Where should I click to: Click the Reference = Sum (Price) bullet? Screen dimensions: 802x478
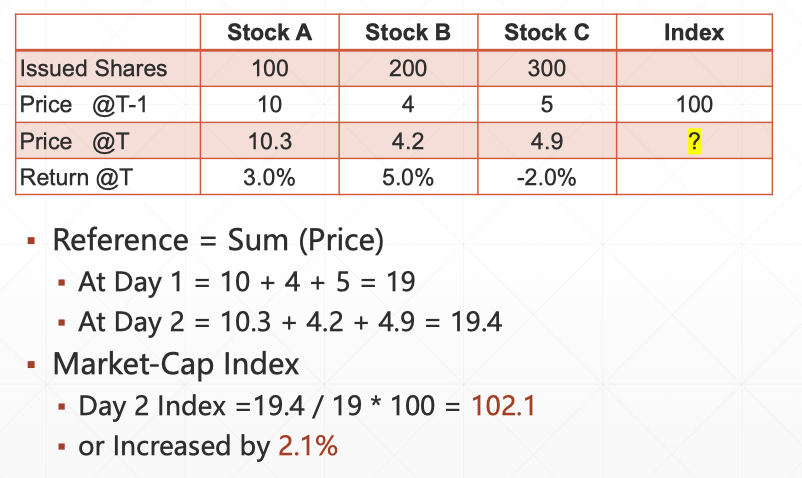(218, 240)
